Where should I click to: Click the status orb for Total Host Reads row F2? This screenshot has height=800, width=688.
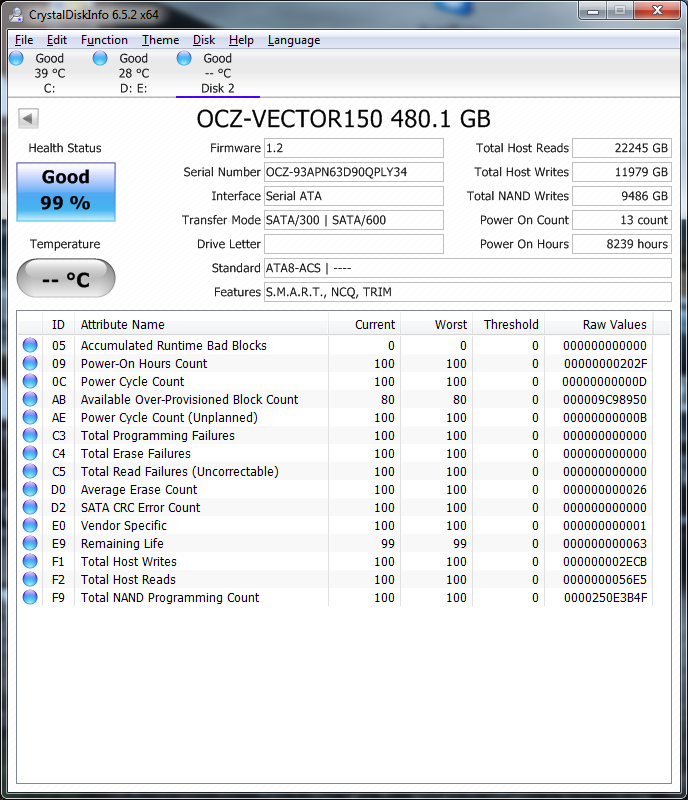click(30, 579)
